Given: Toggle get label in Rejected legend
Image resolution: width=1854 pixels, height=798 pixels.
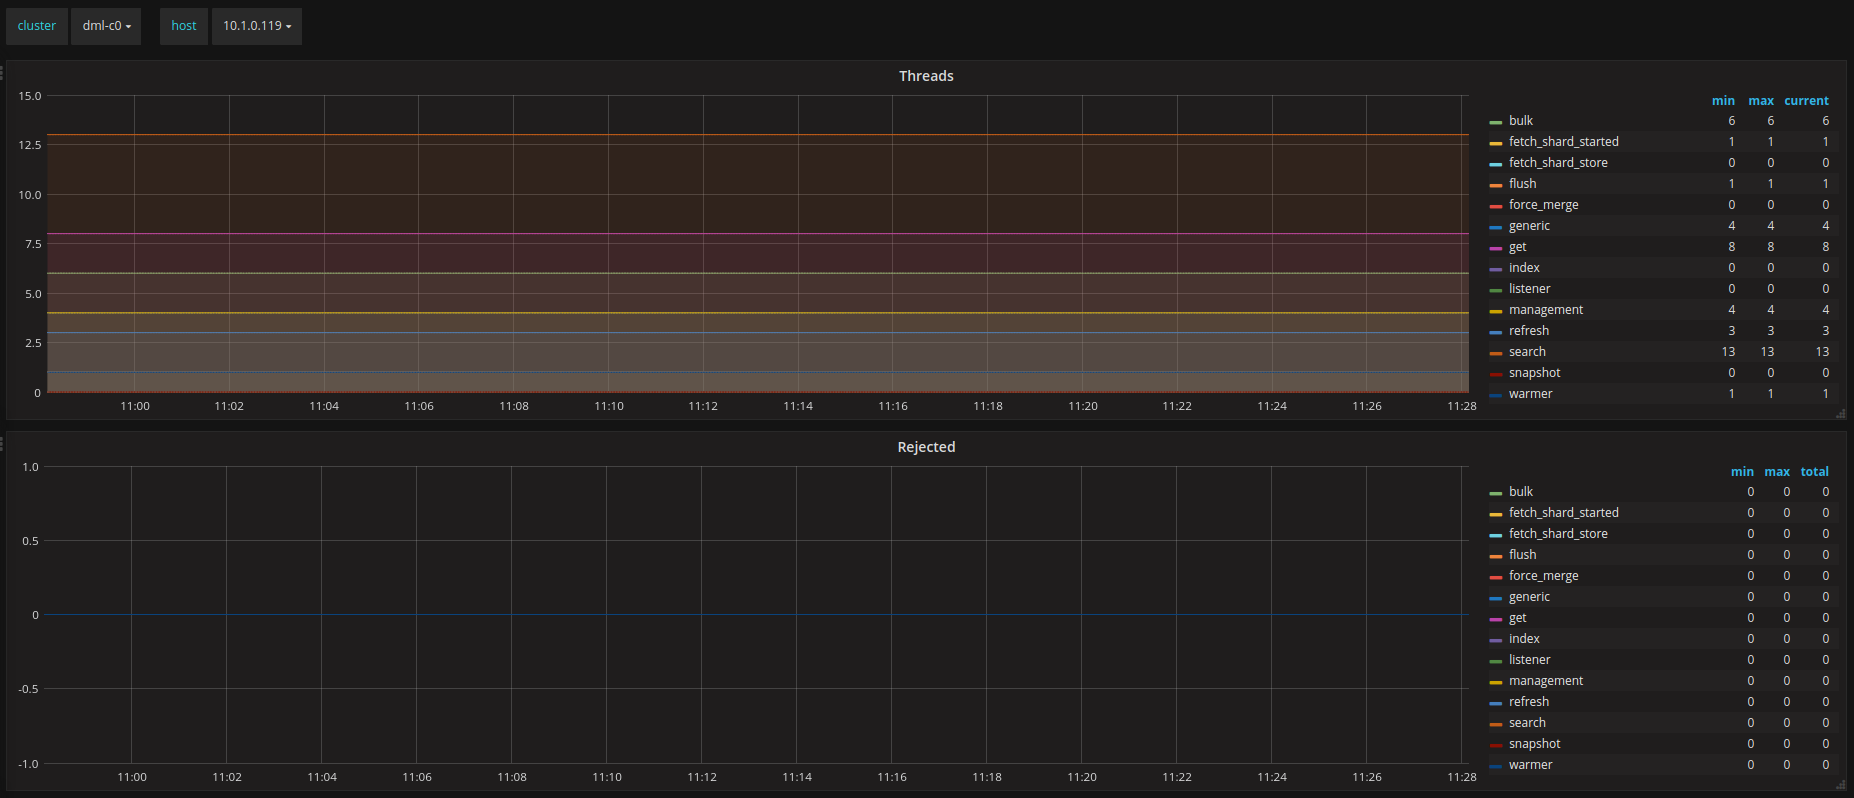Looking at the screenshot, I should click(1518, 618).
